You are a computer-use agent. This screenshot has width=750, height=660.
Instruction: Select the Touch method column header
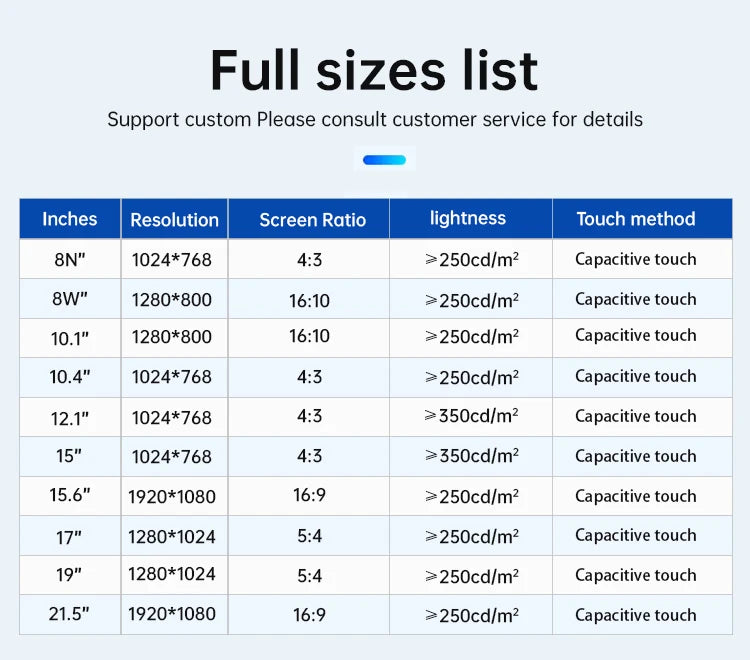point(635,218)
